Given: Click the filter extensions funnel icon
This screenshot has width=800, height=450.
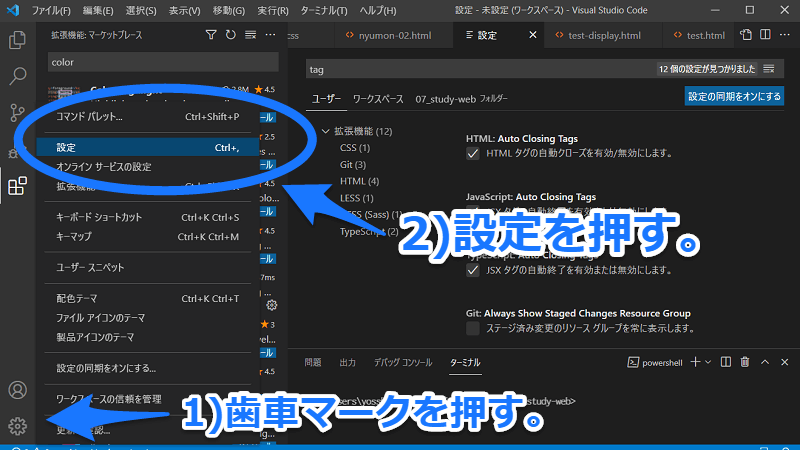Looking at the screenshot, I should coord(211,35).
